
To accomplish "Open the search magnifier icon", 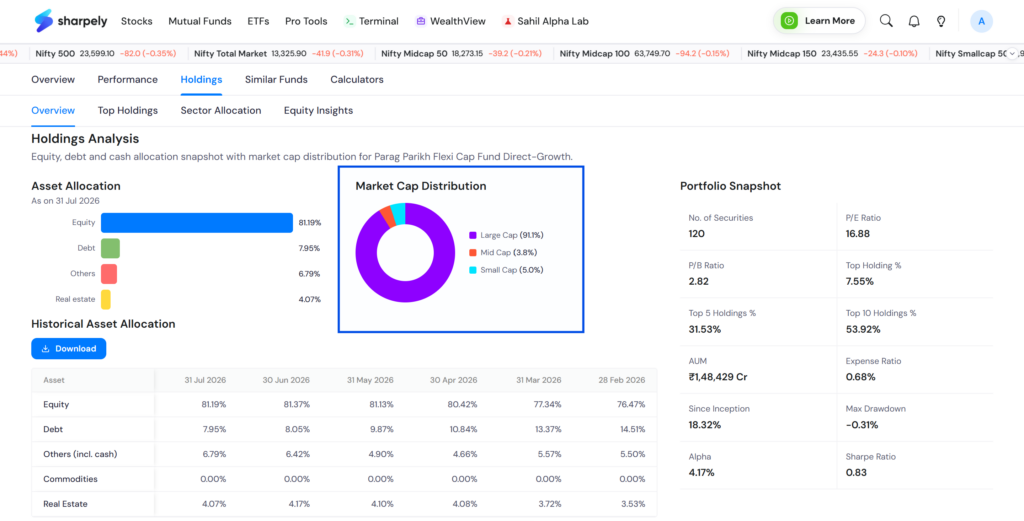I will pos(886,21).
